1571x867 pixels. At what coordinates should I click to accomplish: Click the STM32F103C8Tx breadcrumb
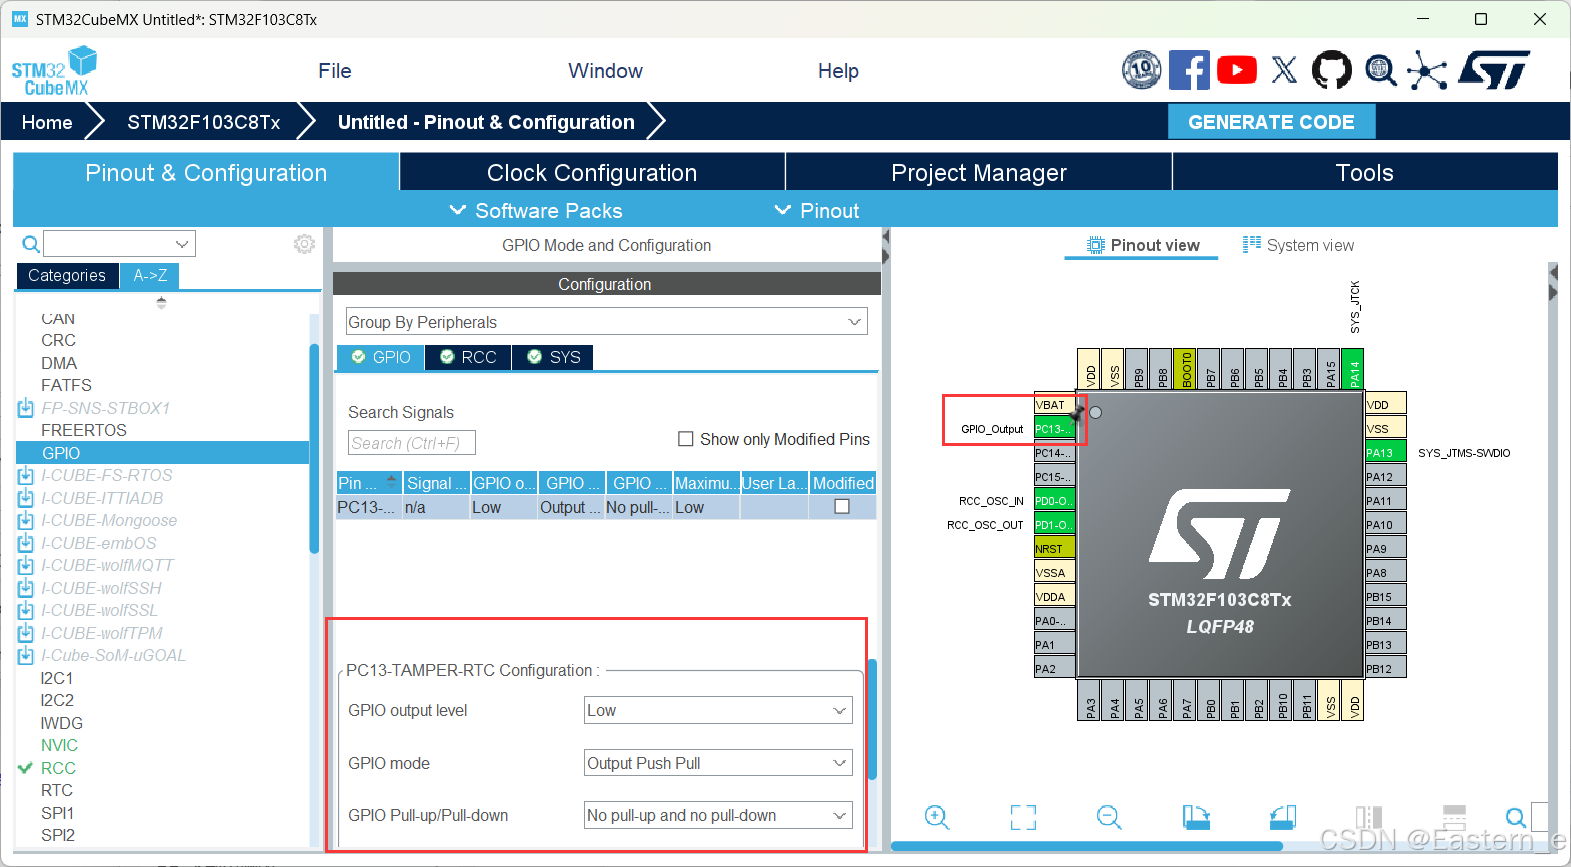click(203, 122)
